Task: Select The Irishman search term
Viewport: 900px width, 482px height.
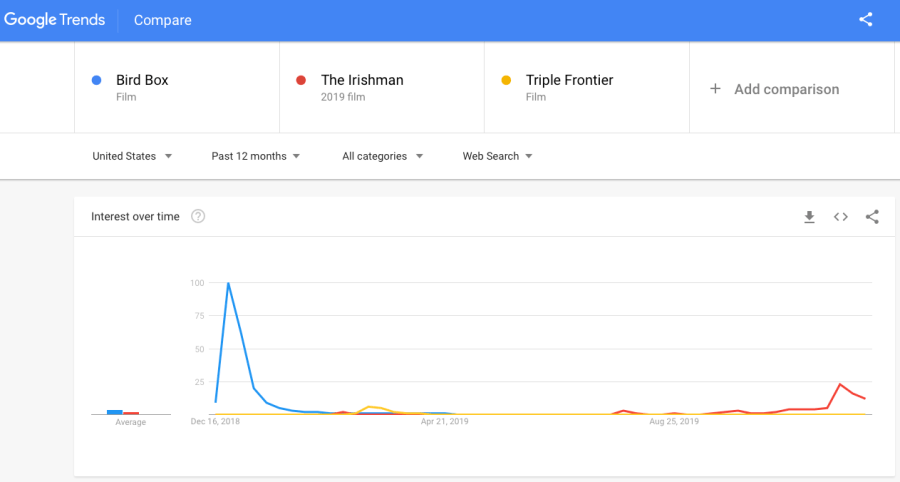Action: (x=362, y=80)
